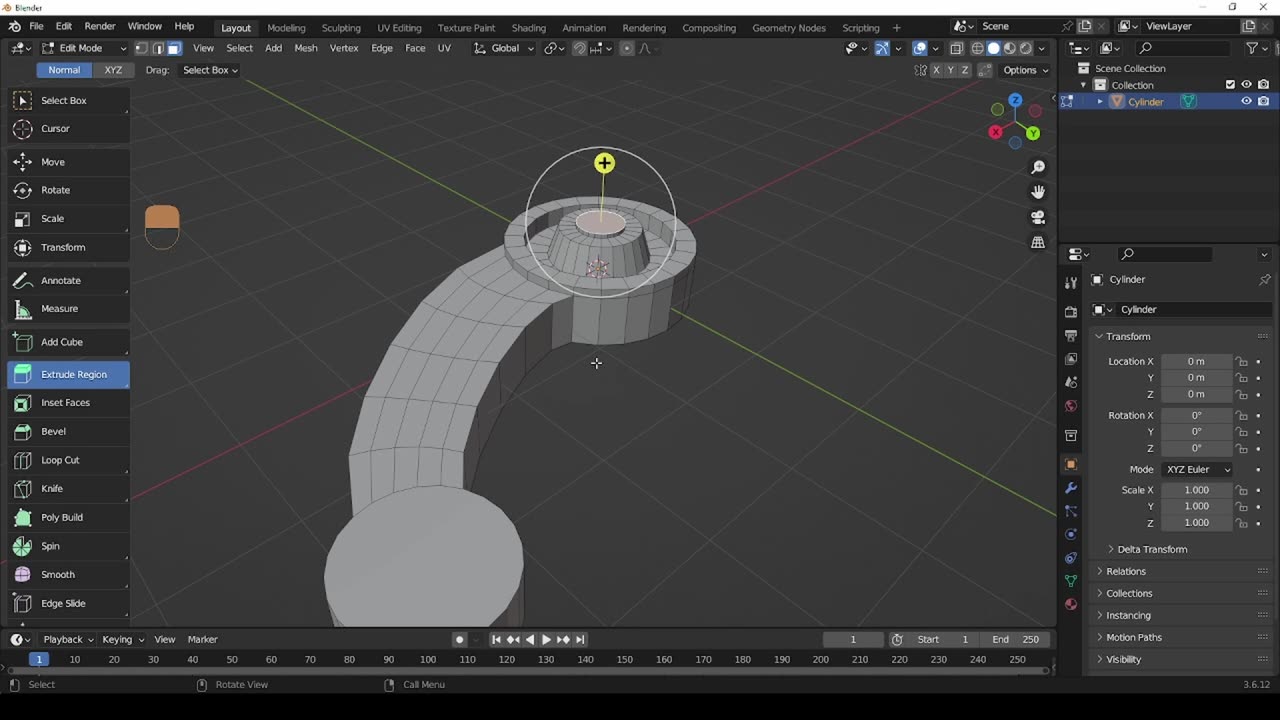The height and width of the screenshot is (720, 1280).
Task: Click frame 100 on timeline ruler
Action: coord(428,659)
